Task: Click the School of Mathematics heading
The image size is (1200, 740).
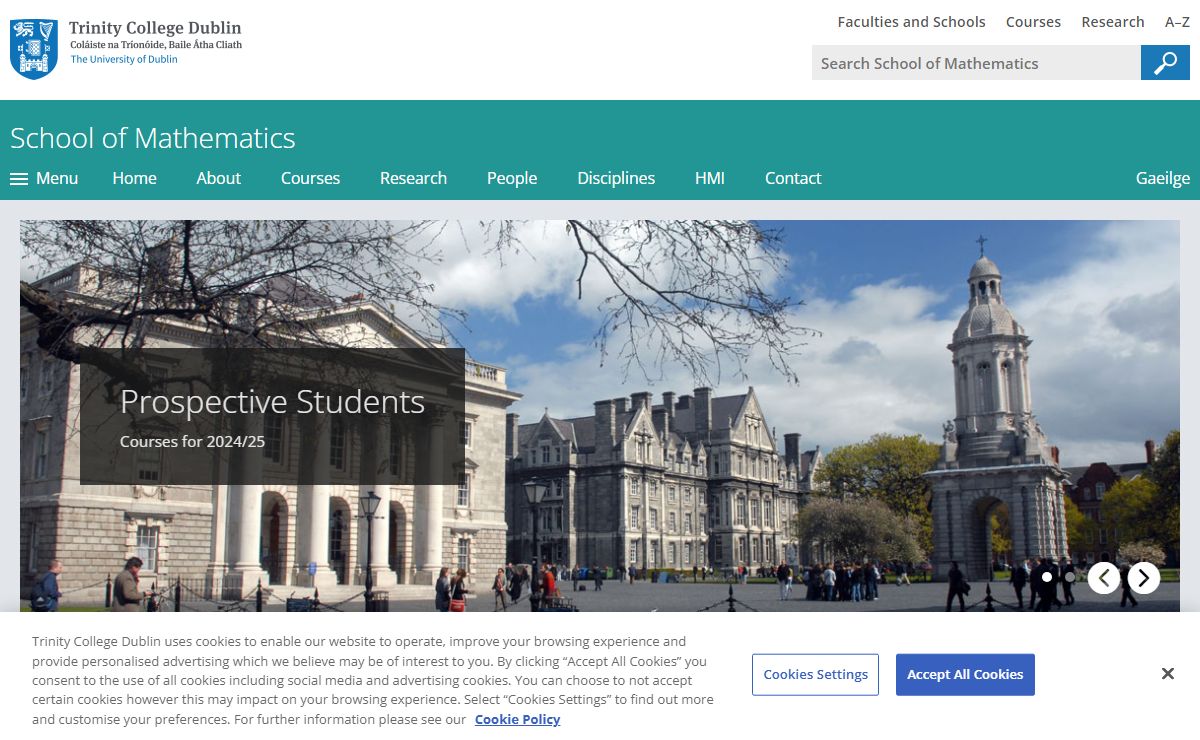Action: pyautogui.click(x=153, y=138)
